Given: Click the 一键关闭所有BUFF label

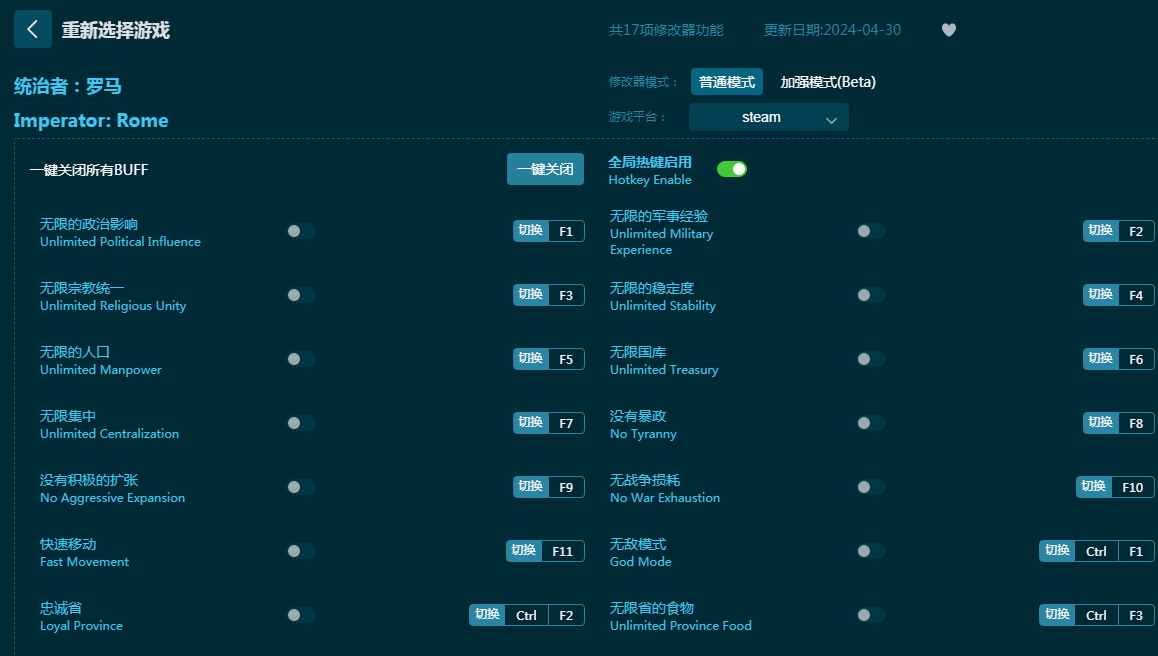Looking at the screenshot, I should (89, 170).
